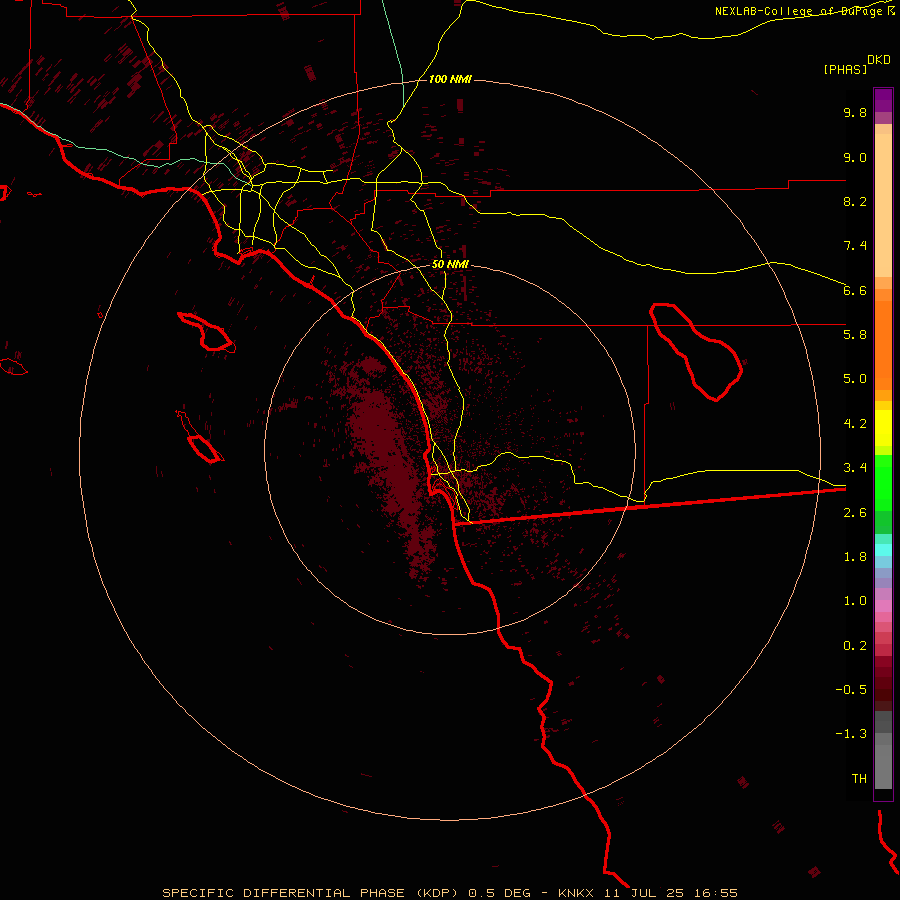The image size is (900, 900).
Task: Click the 5.0 value on the color scale
Action: [855, 379]
